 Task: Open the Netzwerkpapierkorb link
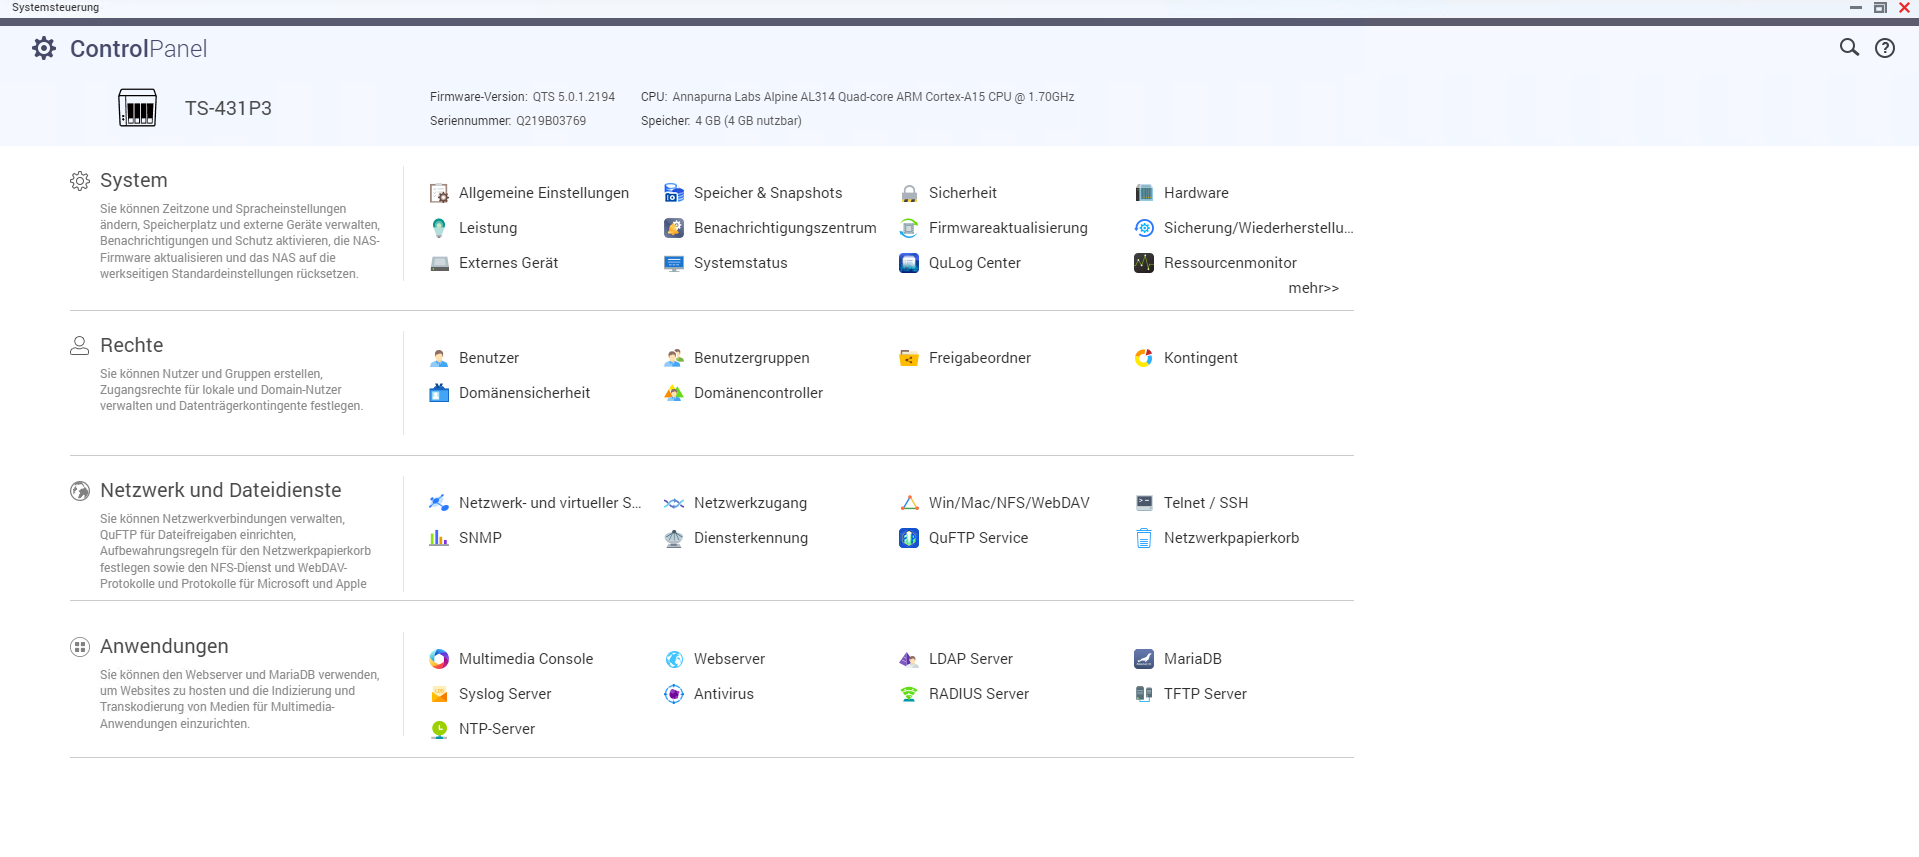[1231, 538]
